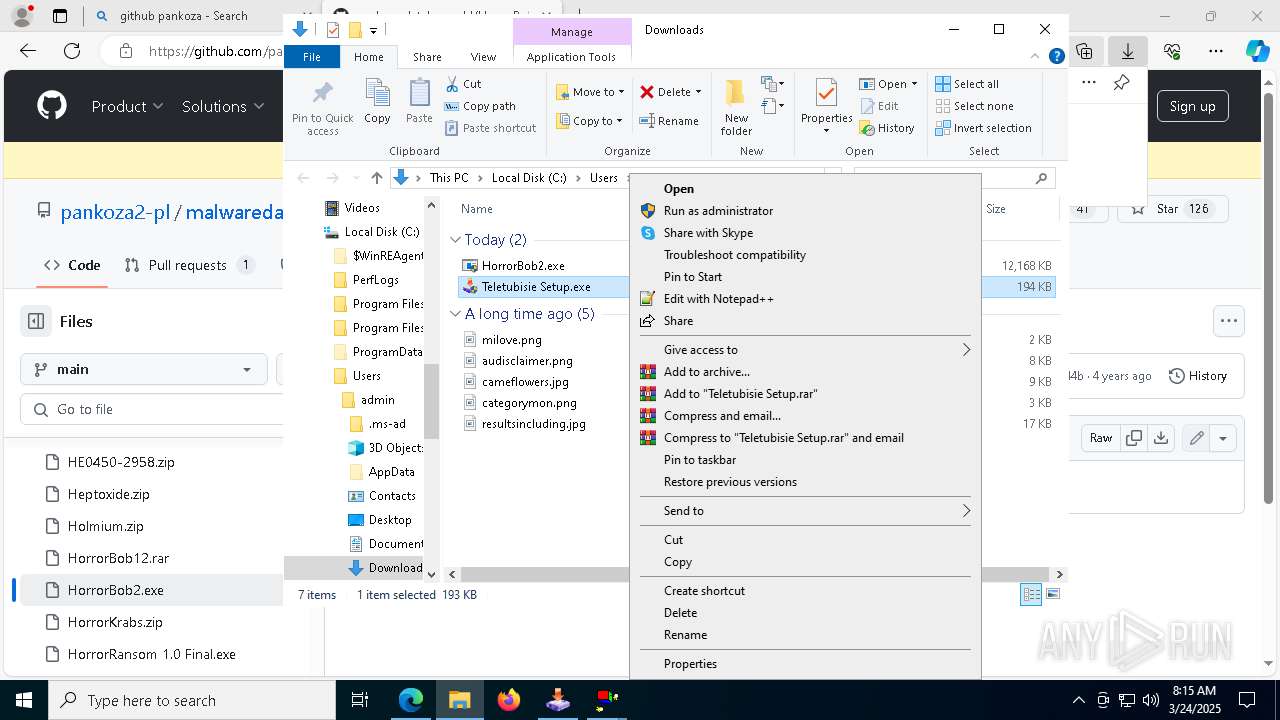
Task: Collapse the Today (2) group
Action: pos(455,240)
